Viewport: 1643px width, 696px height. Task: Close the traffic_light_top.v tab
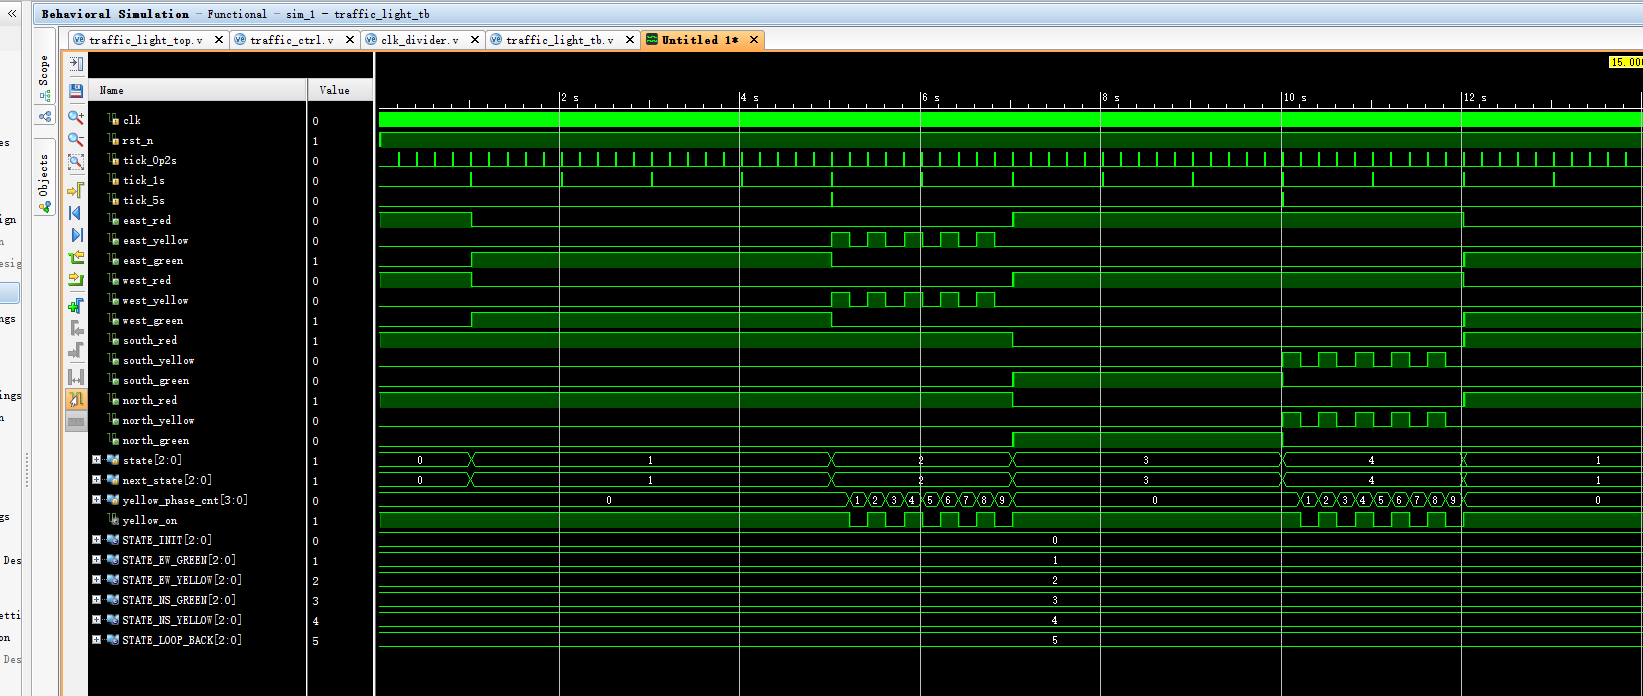pos(219,40)
